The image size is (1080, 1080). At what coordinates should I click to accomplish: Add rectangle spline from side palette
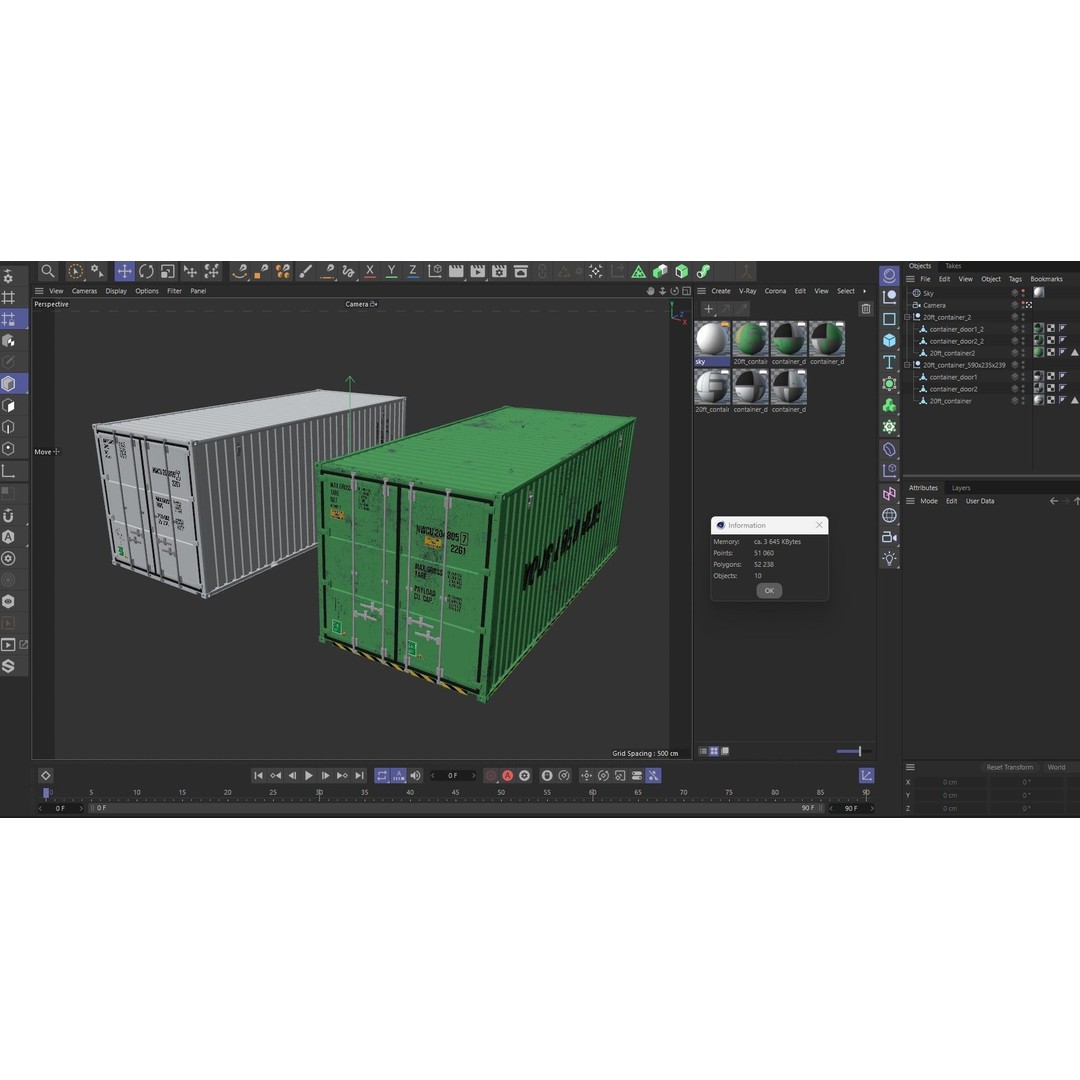(x=889, y=319)
